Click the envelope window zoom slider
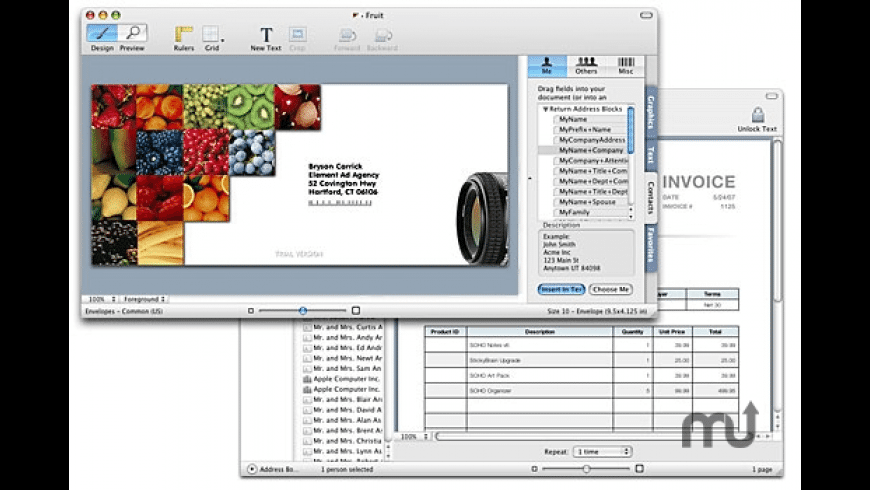The height and width of the screenshot is (490, 870). click(302, 311)
